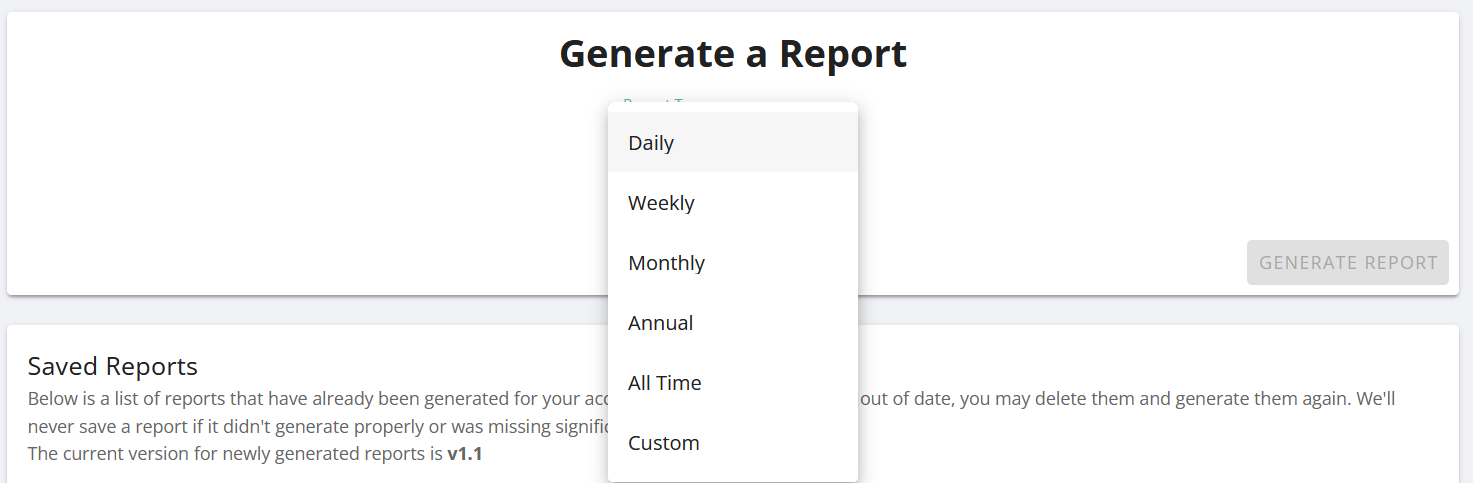Select the Custom report type
1473x483 pixels.
(x=732, y=442)
